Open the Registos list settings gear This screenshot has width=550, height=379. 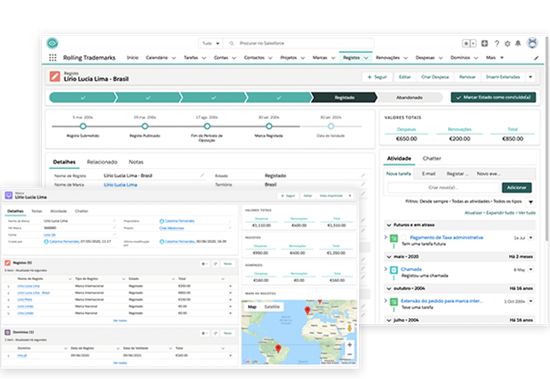tap(204, 264)
